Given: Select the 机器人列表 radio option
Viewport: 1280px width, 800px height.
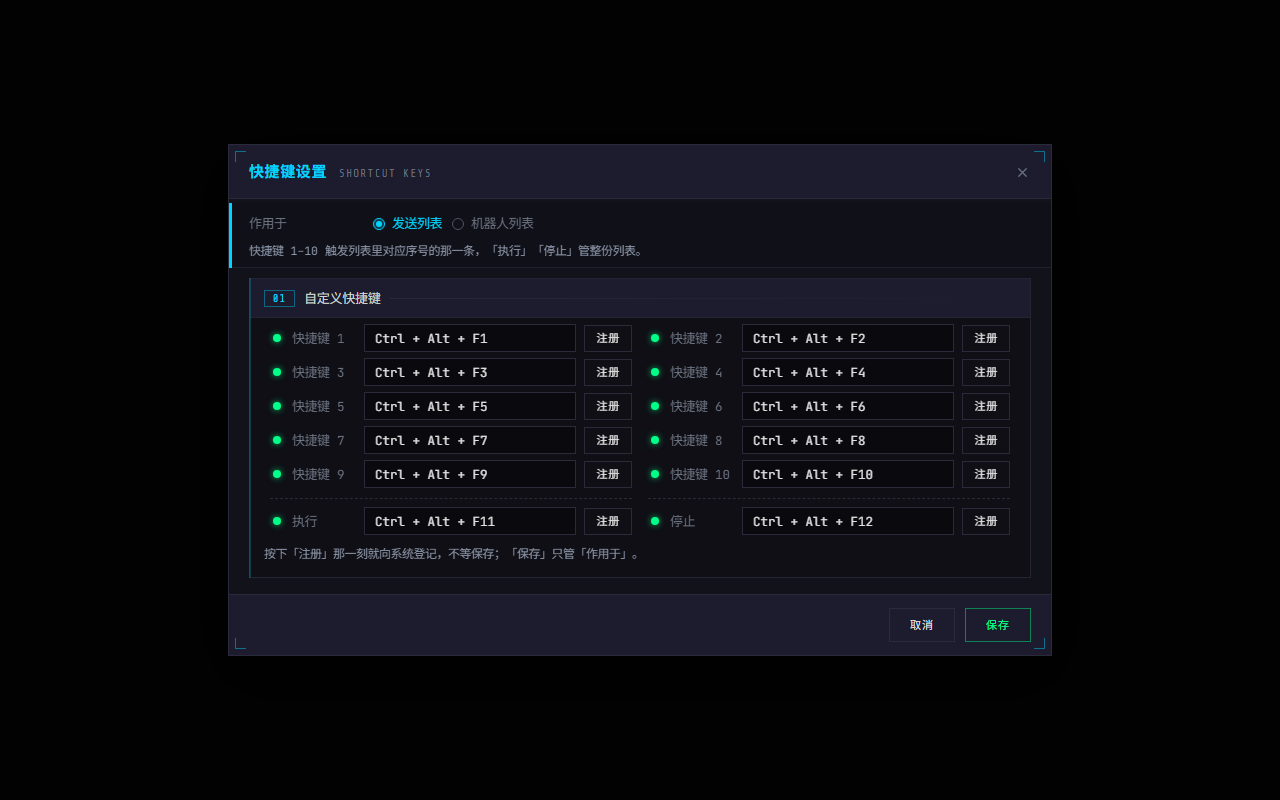Looking at the screenshot, I should [492, 223].
